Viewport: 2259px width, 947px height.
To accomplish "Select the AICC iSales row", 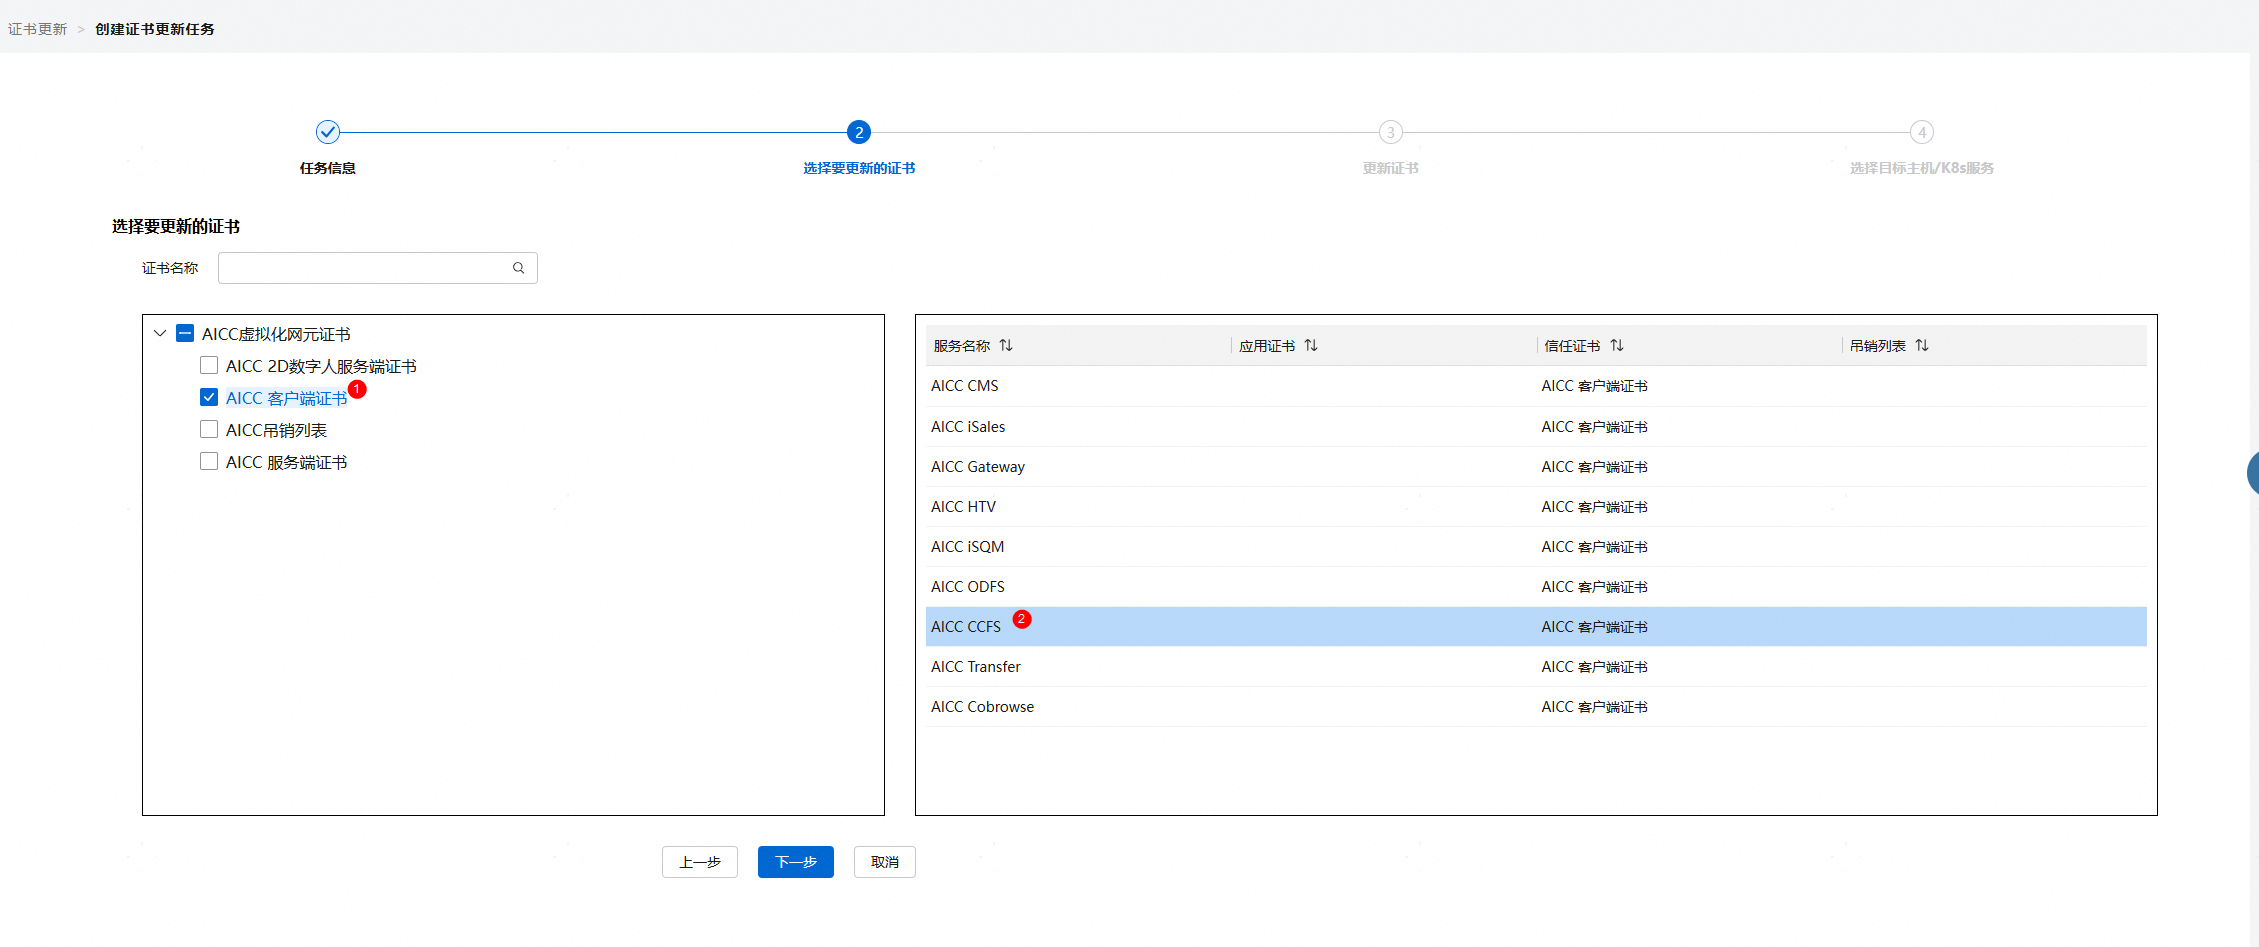I will 1536,427.
